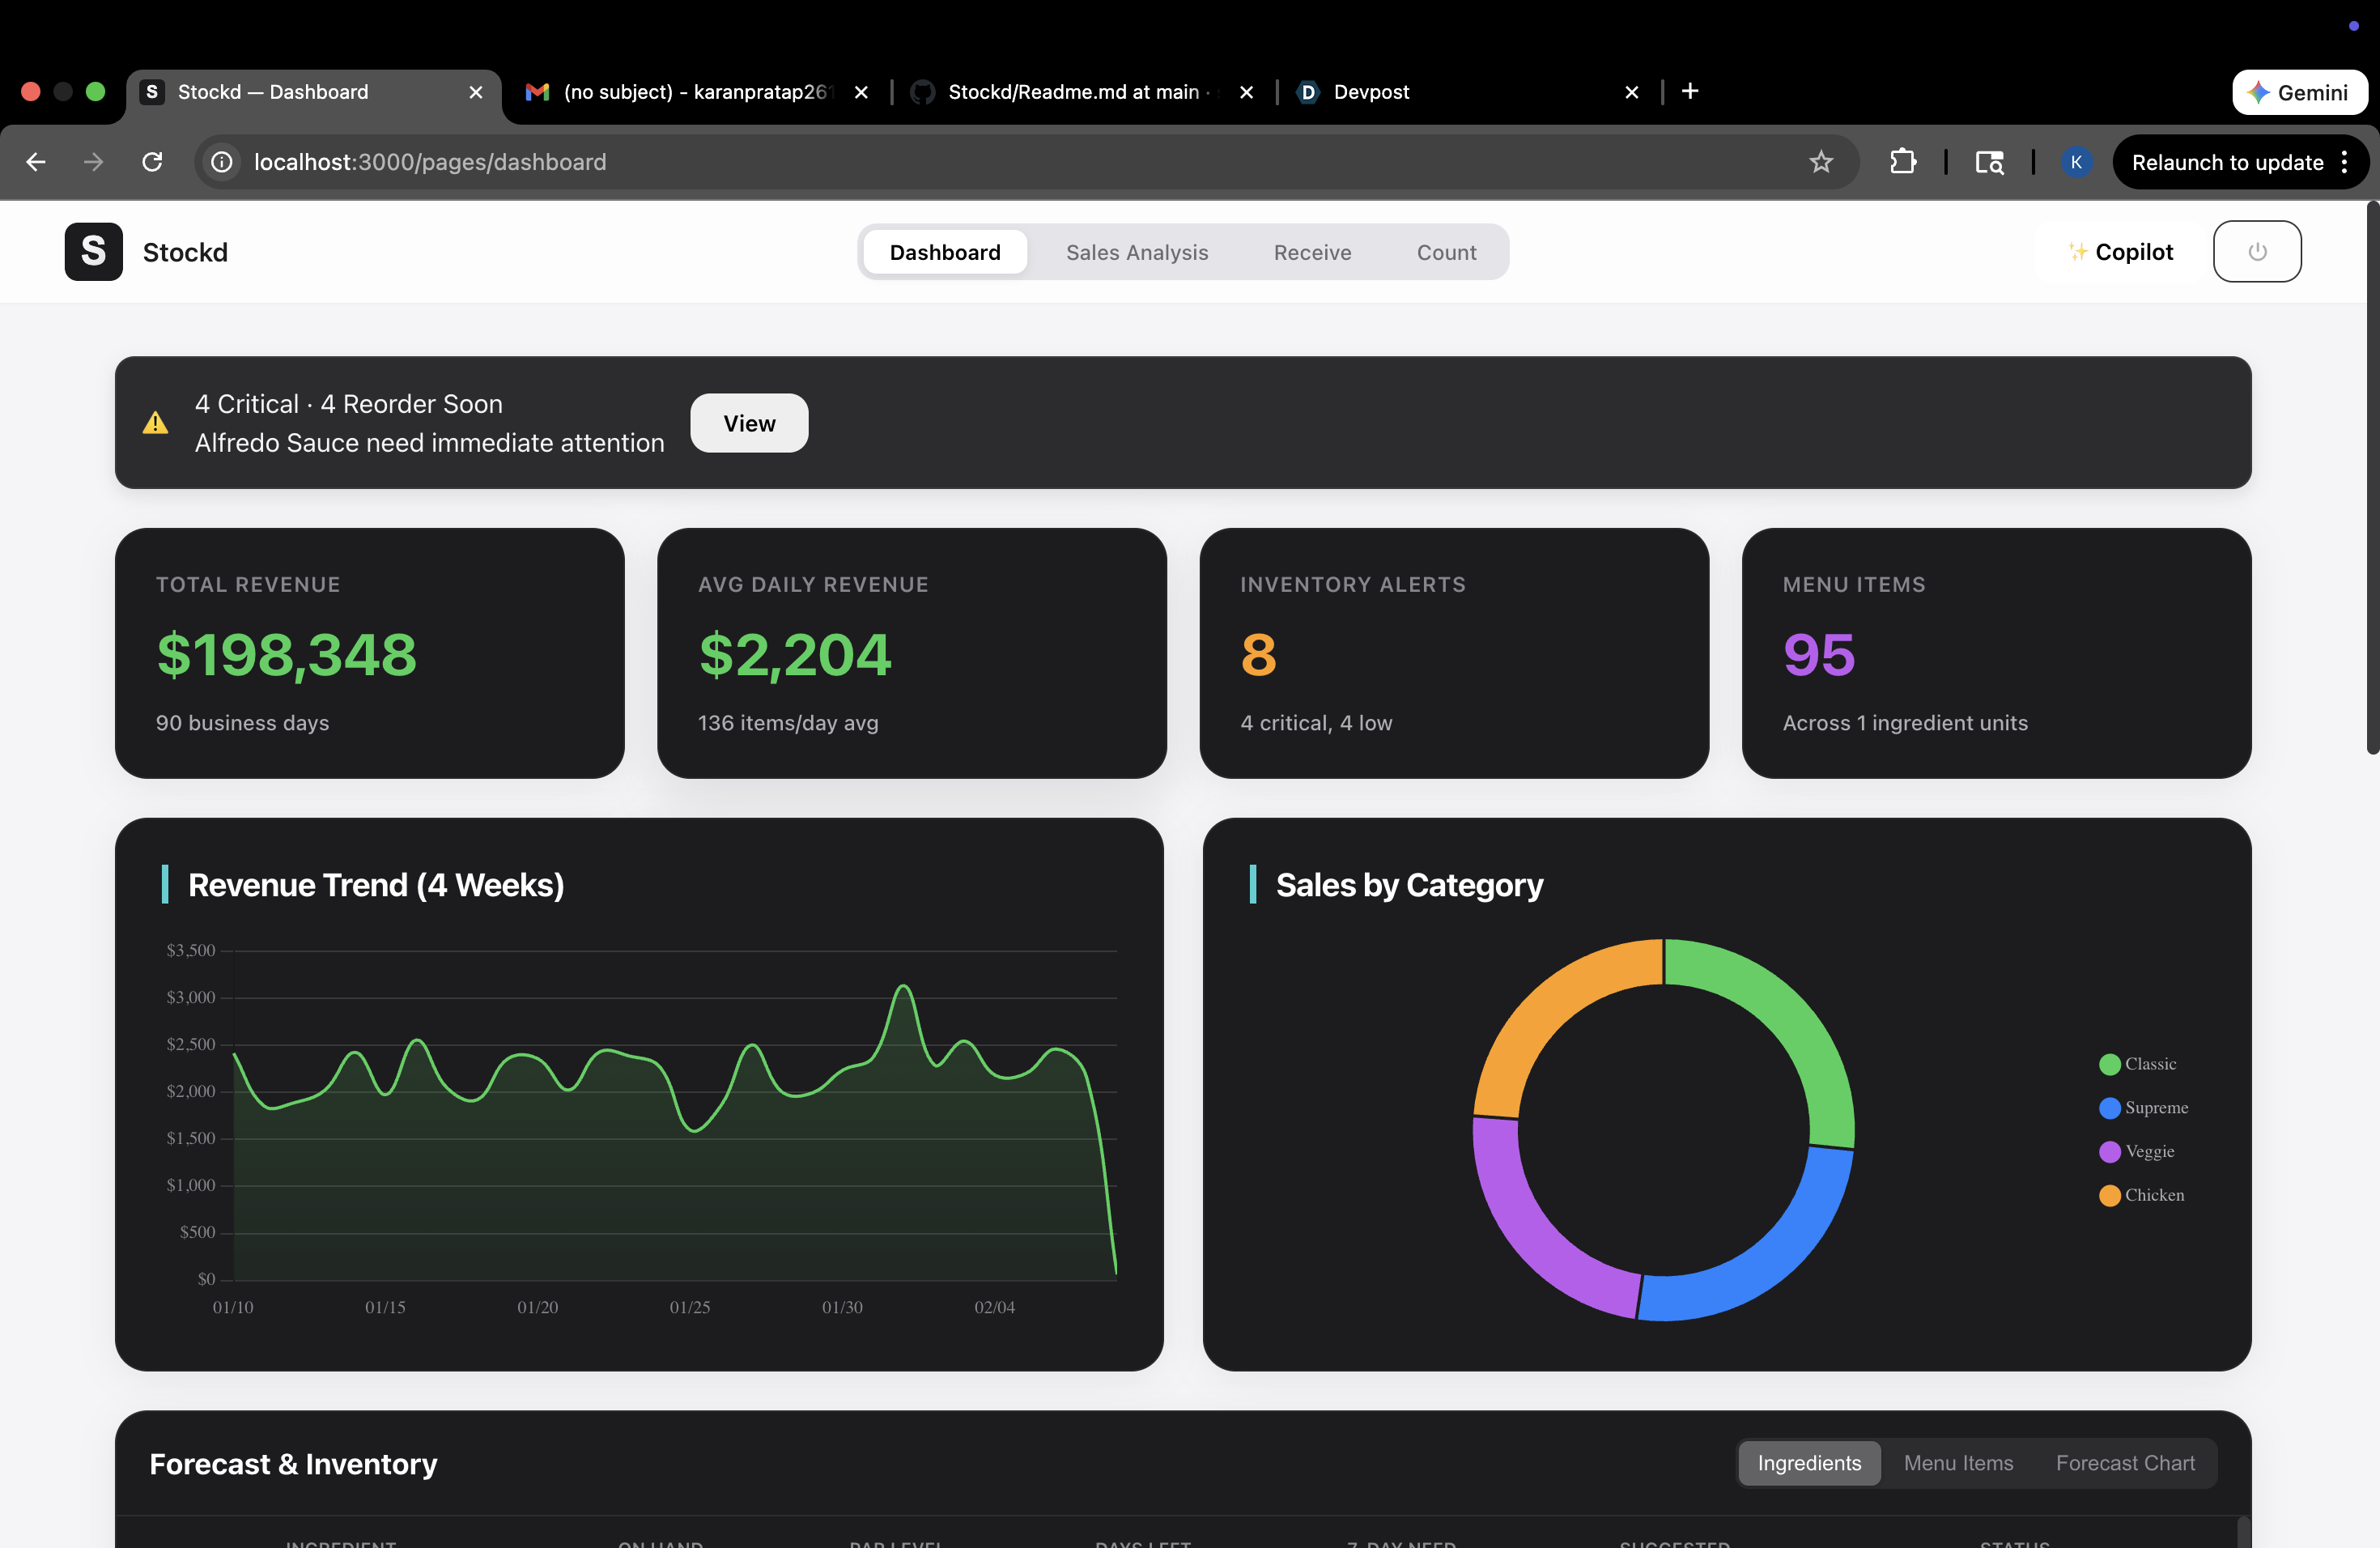Open new tab with plus icon
Image resolution: width=2380 pixels, height=1548 pixels.
(x=1690, y=92)
